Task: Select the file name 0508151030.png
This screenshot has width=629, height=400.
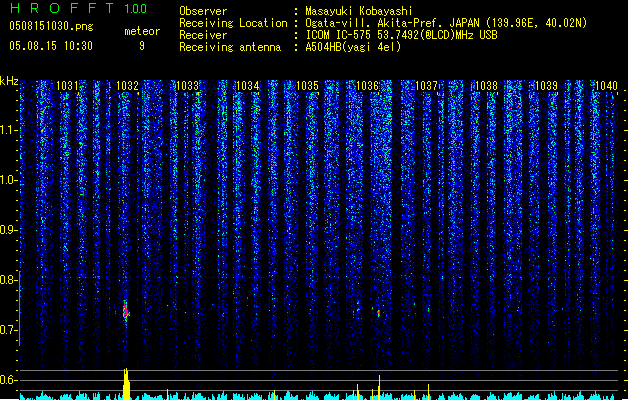Action: (51, 26)
